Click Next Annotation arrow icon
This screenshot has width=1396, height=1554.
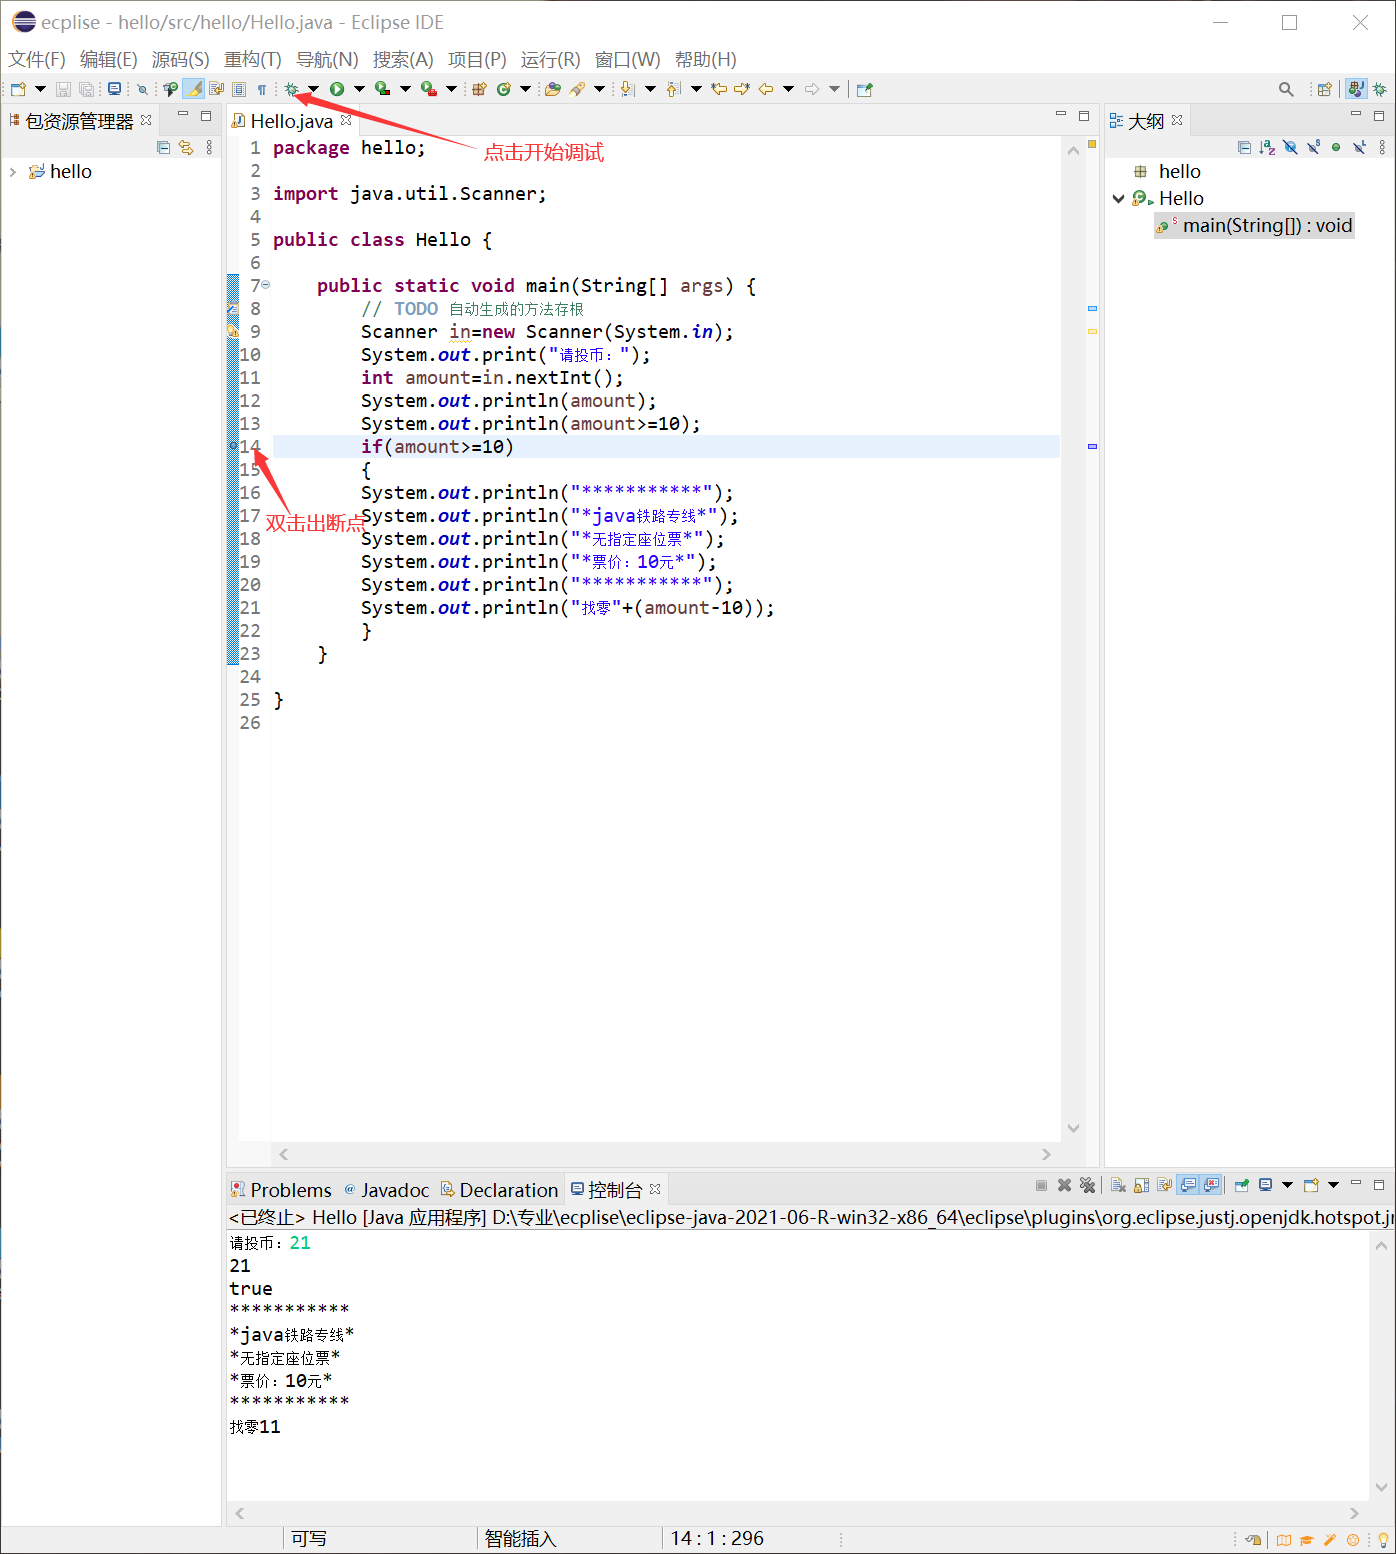pyautogui.click(x=626, y=89)
